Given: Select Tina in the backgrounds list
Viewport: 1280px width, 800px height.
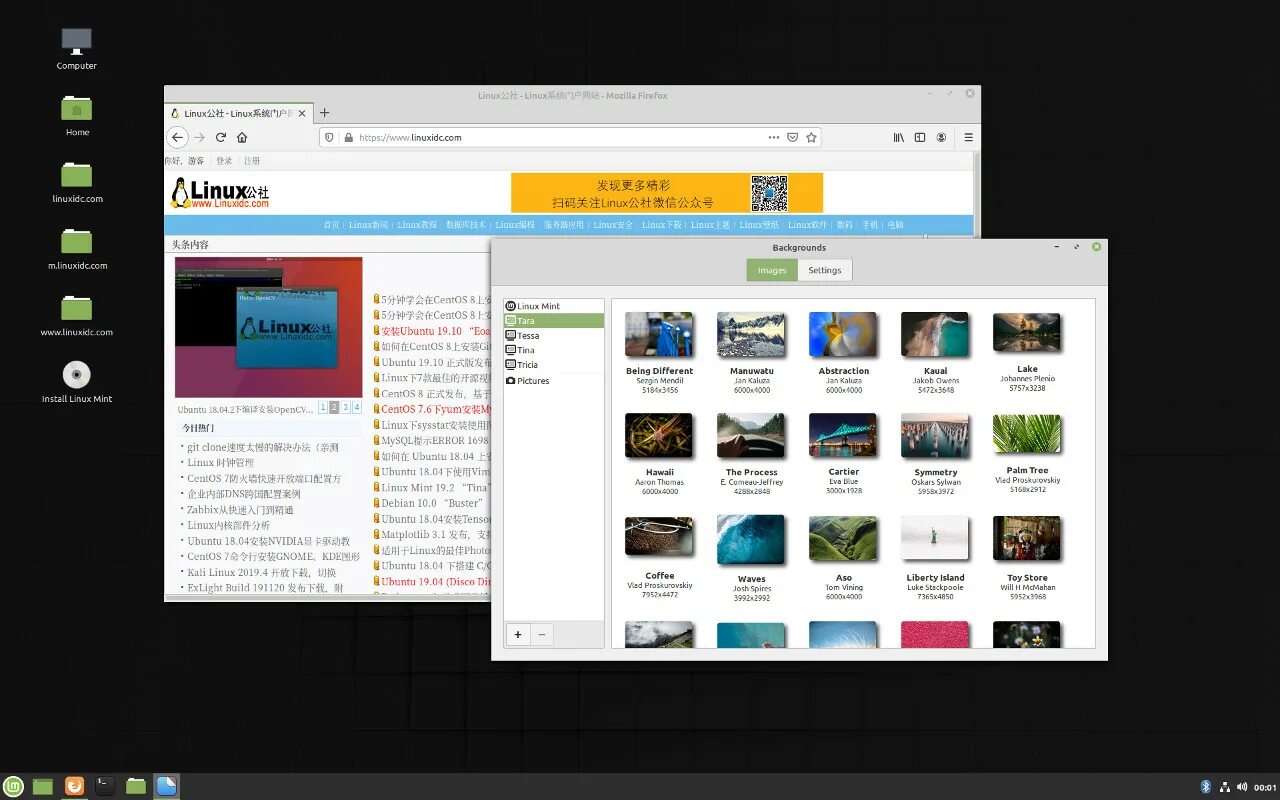Looking at the screenshot, I should click(554, 350).
